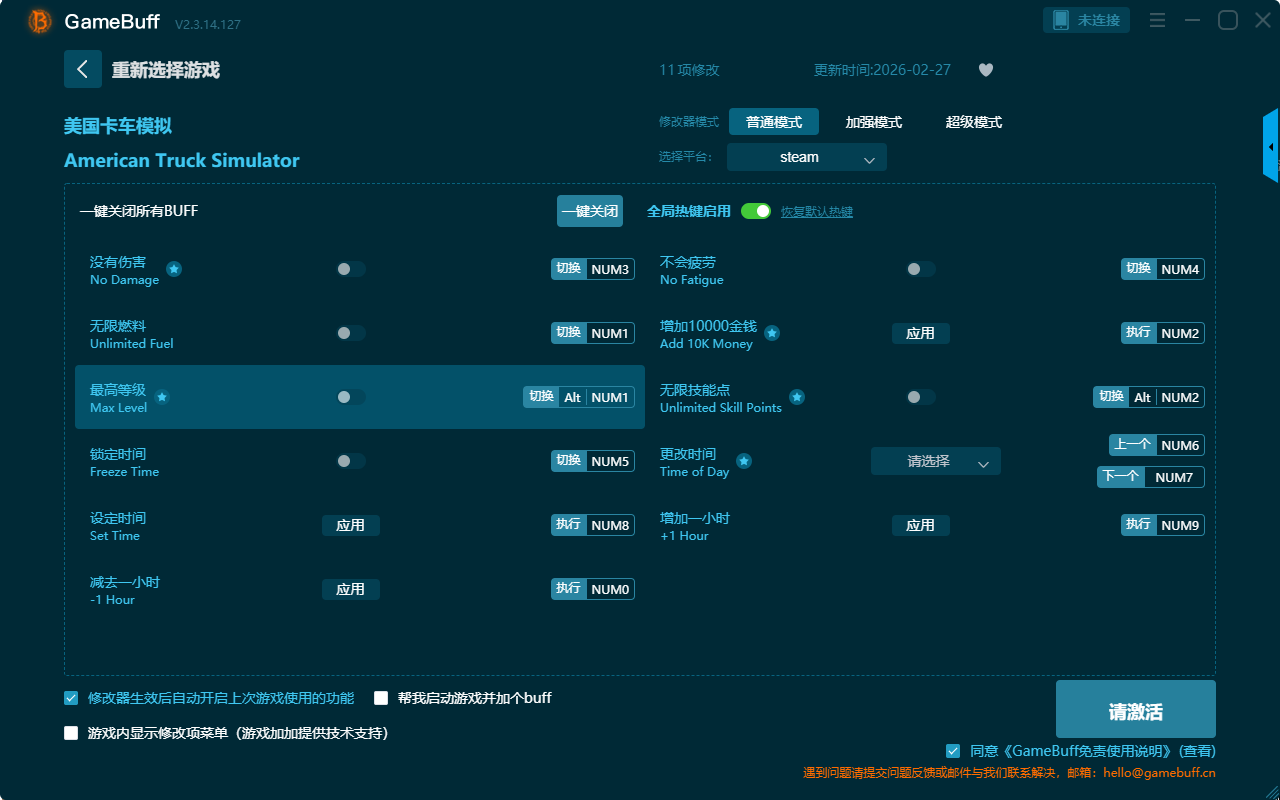Select the 超级模式 mode tab
Screen dimensions: 1280x800
[973, 122]
